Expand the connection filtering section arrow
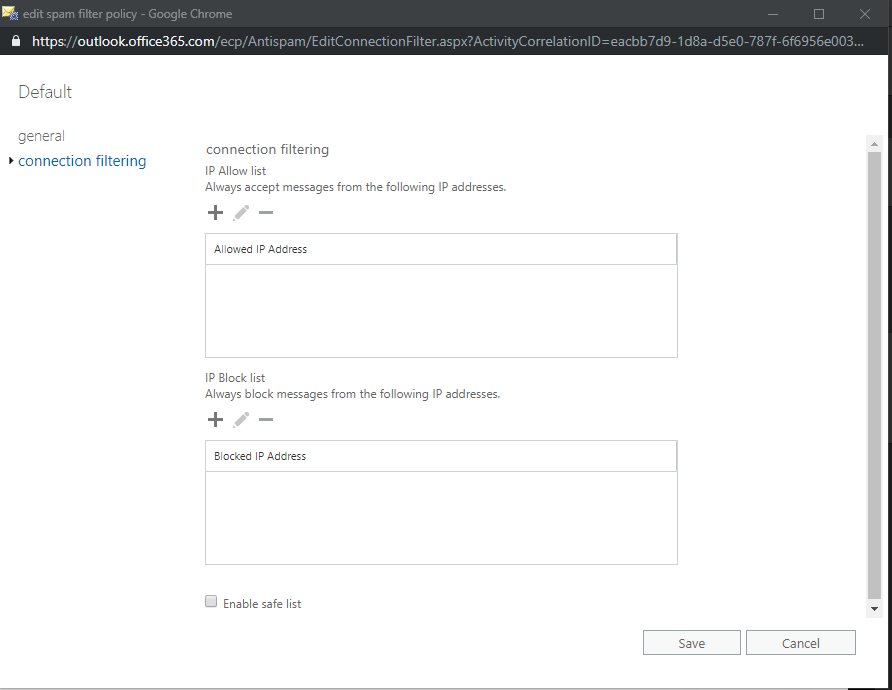Viewport: 892px width, 690px height. tap(9, 160)
